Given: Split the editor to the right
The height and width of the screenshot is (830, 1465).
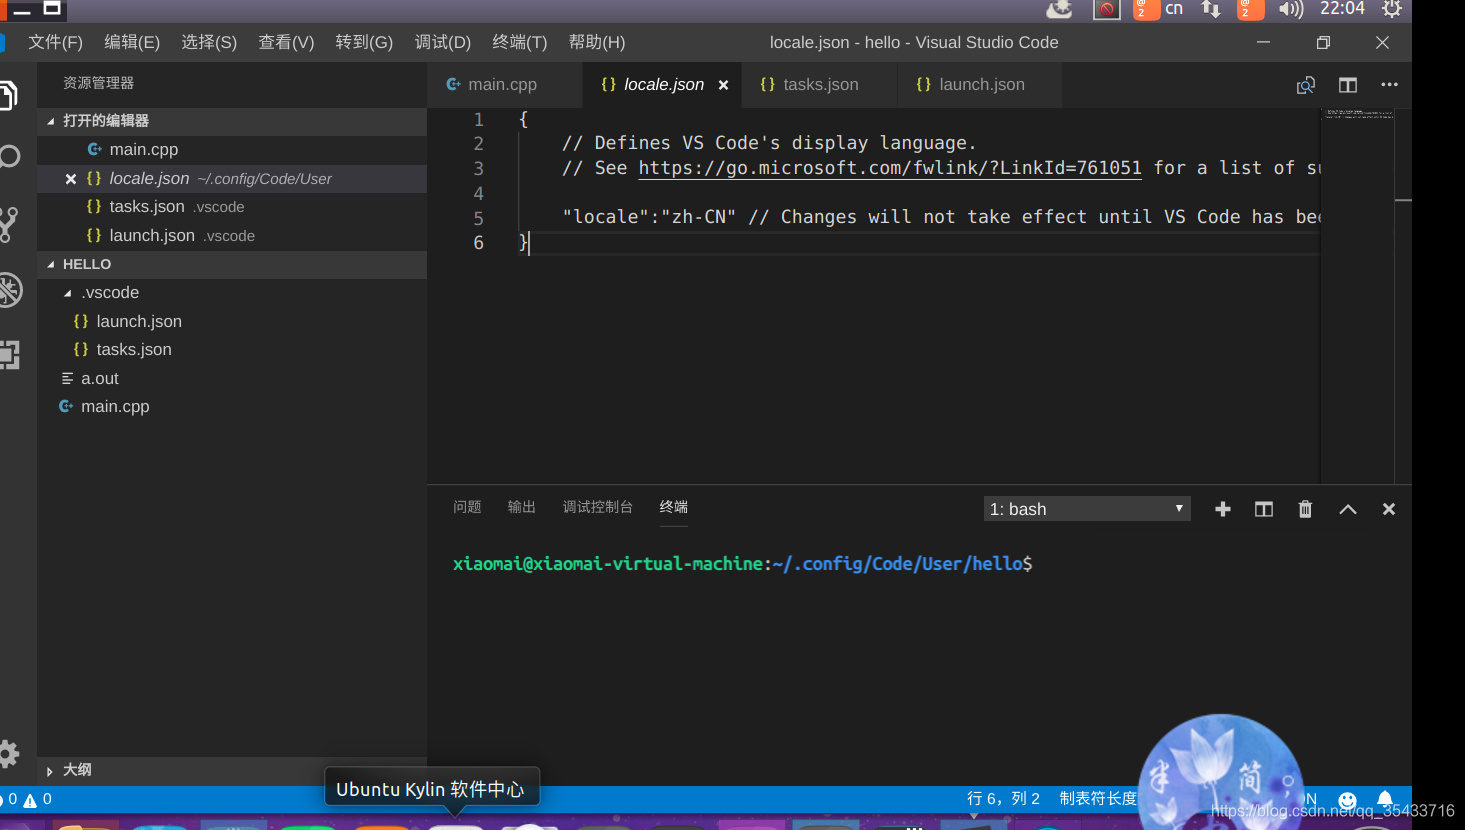Looking at the screenshot, I should click(1348, 85).
